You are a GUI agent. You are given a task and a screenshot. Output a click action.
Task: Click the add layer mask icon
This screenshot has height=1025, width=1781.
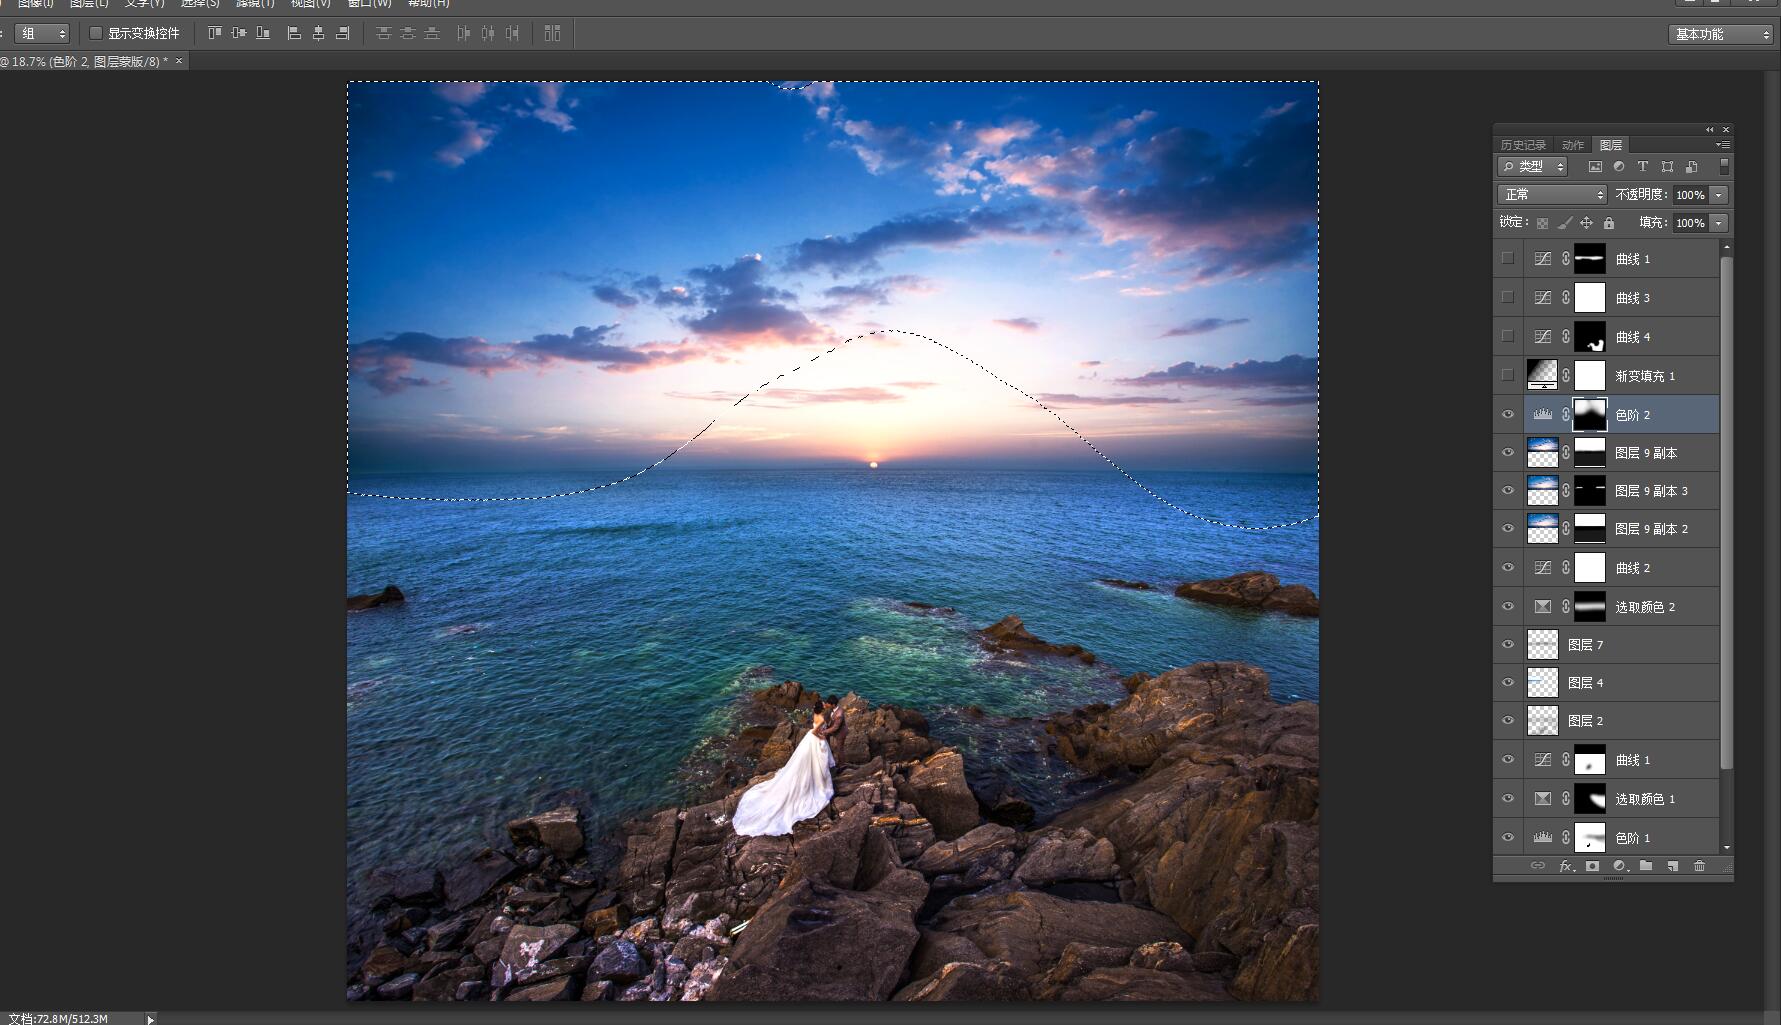coord(1592,866)
